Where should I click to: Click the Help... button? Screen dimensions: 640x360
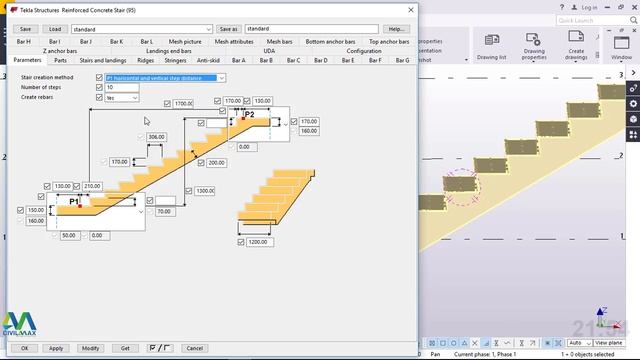[396, 29]
